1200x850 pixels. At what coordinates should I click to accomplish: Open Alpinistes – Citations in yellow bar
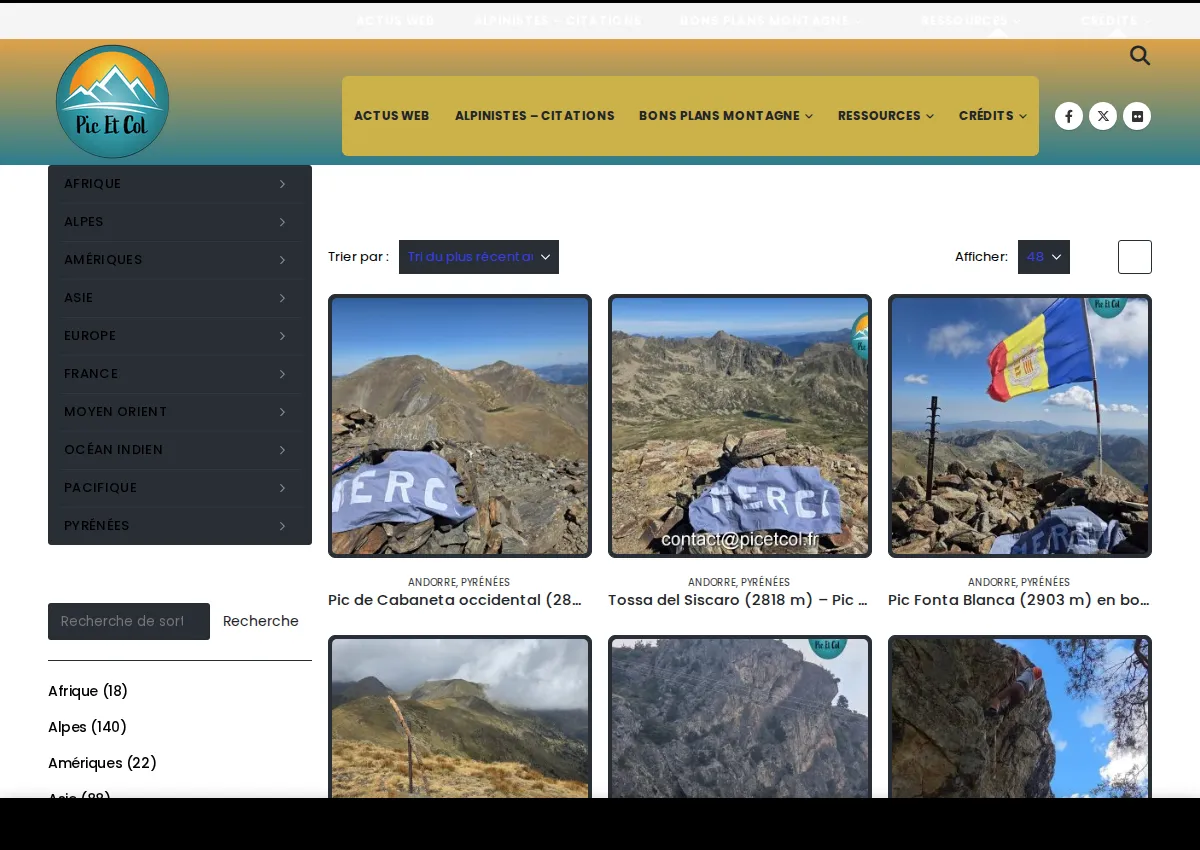[x=535, y=116]
